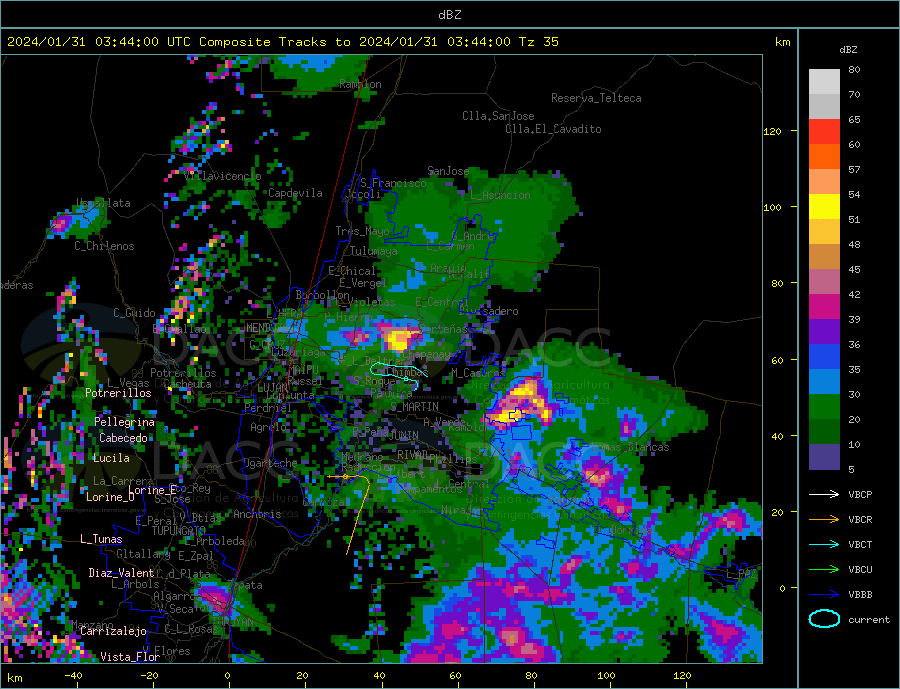Click the Clla.SanJose place label
The image size is (900, 689).
point(498,116)
